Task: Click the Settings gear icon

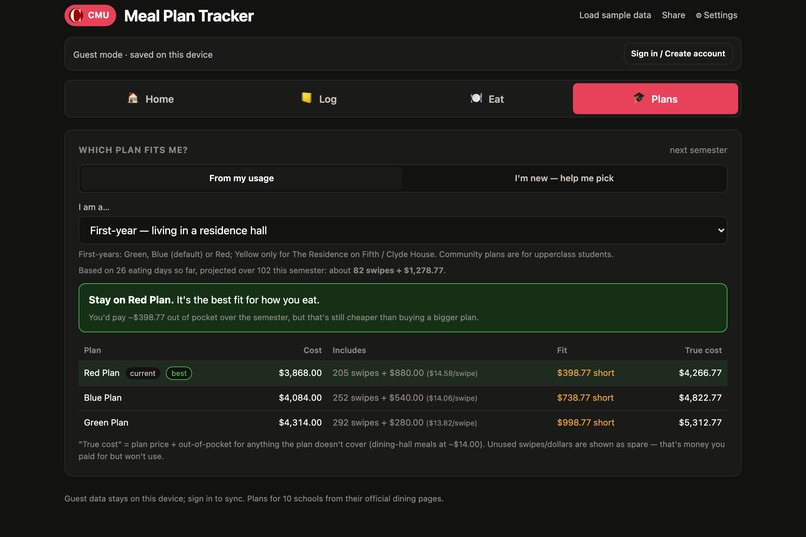Action: [x=699, y=15]
